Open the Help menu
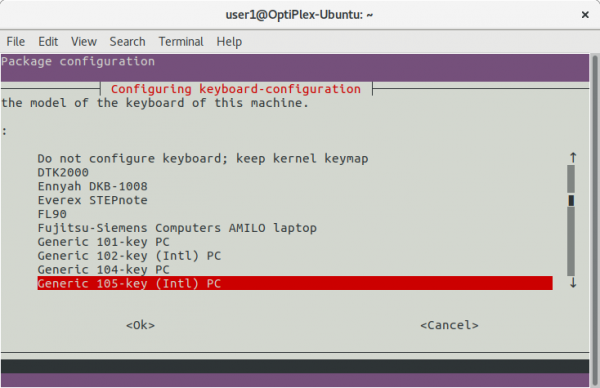The height and width of the screenshot is (388, 600). (229, 41)
